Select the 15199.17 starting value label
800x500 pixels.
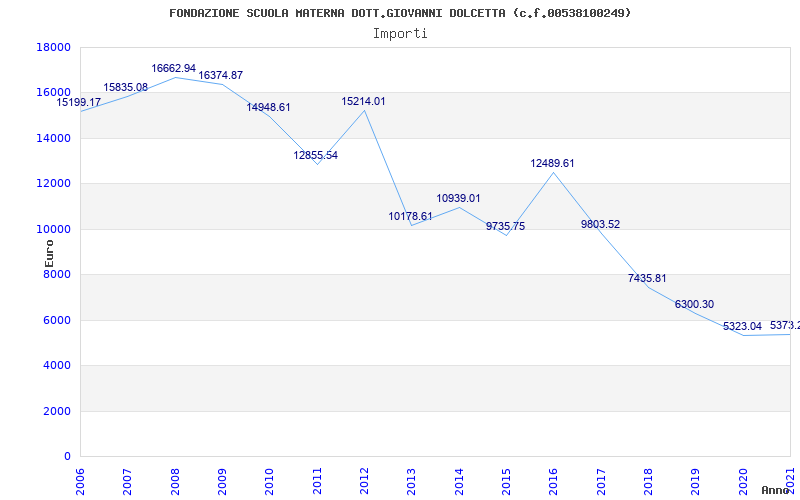coord(79,103)
